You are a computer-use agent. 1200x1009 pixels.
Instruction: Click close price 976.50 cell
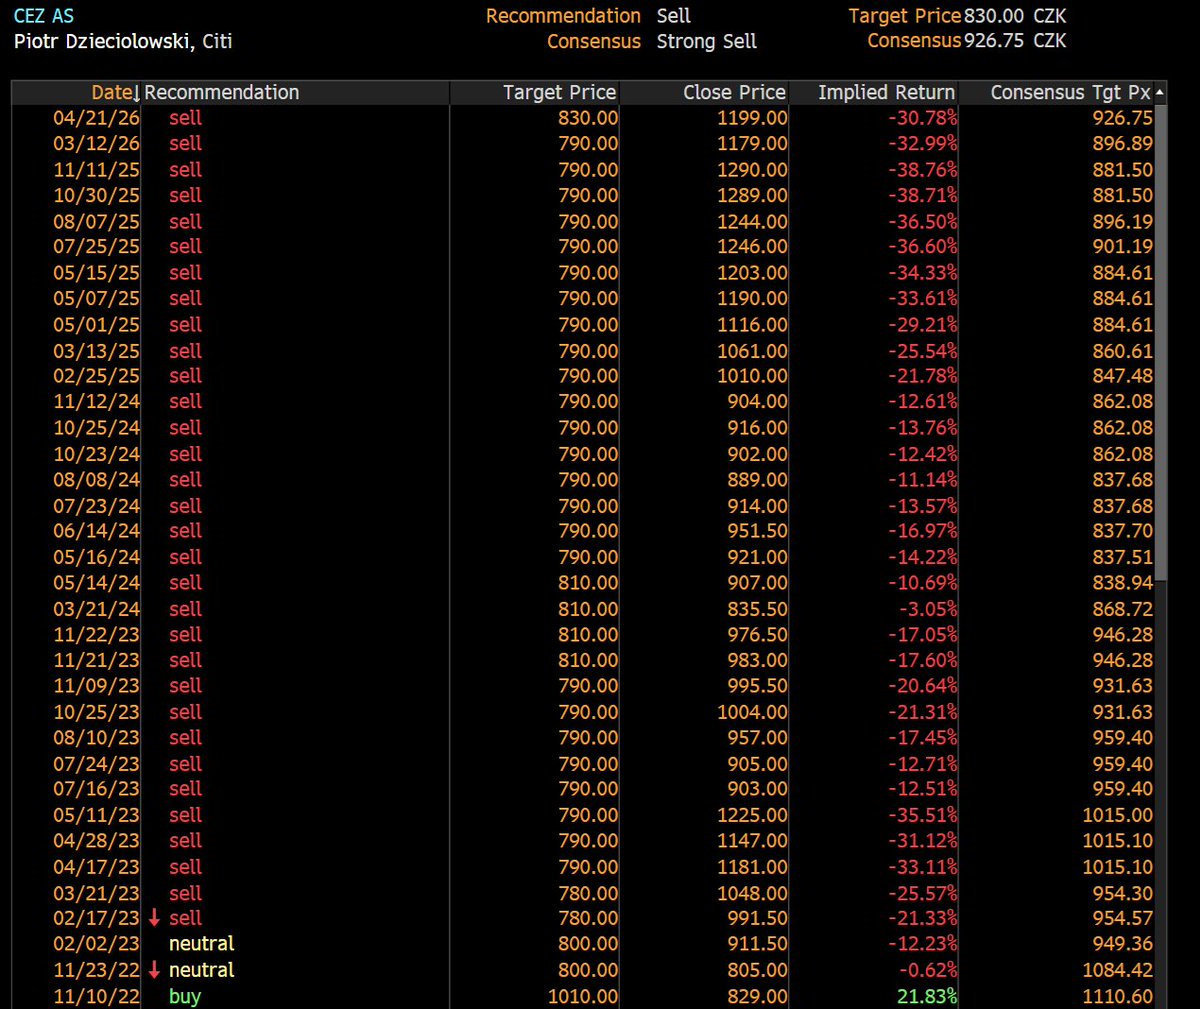[757, 634]
